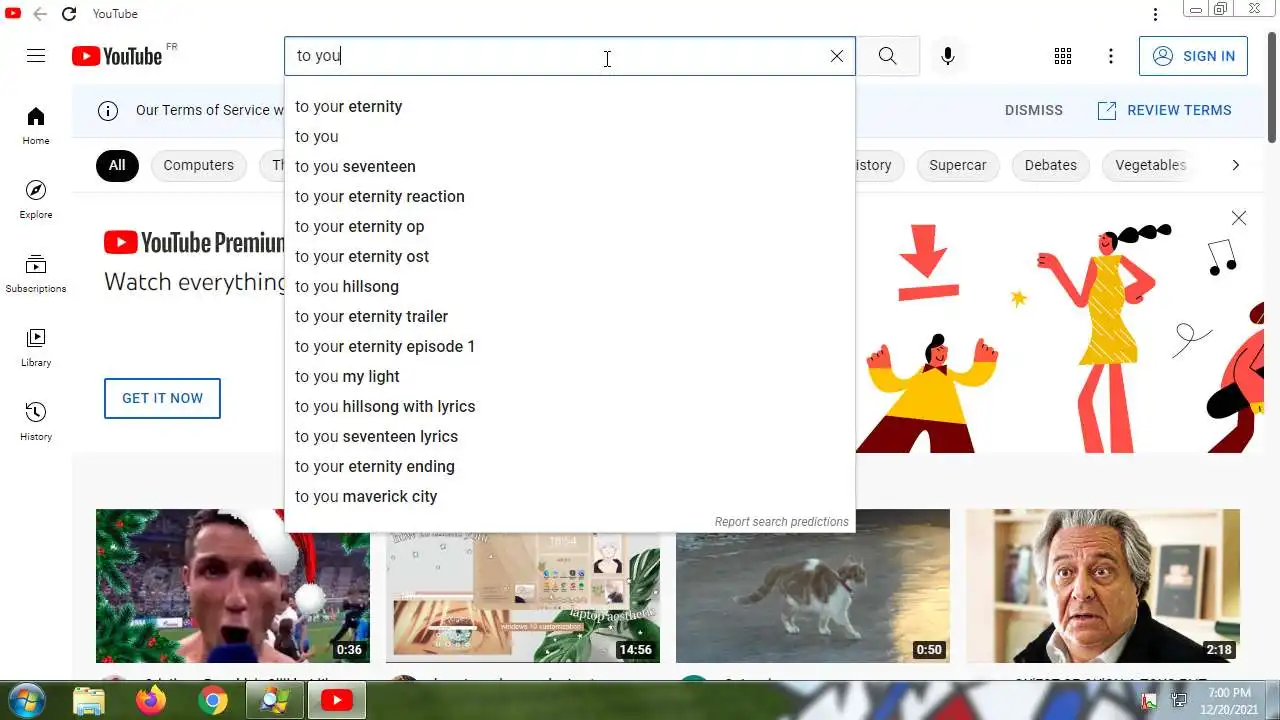Choose suggestion 'to you hillsong'
Screen dimensions: 1280x720
[570, 287]
